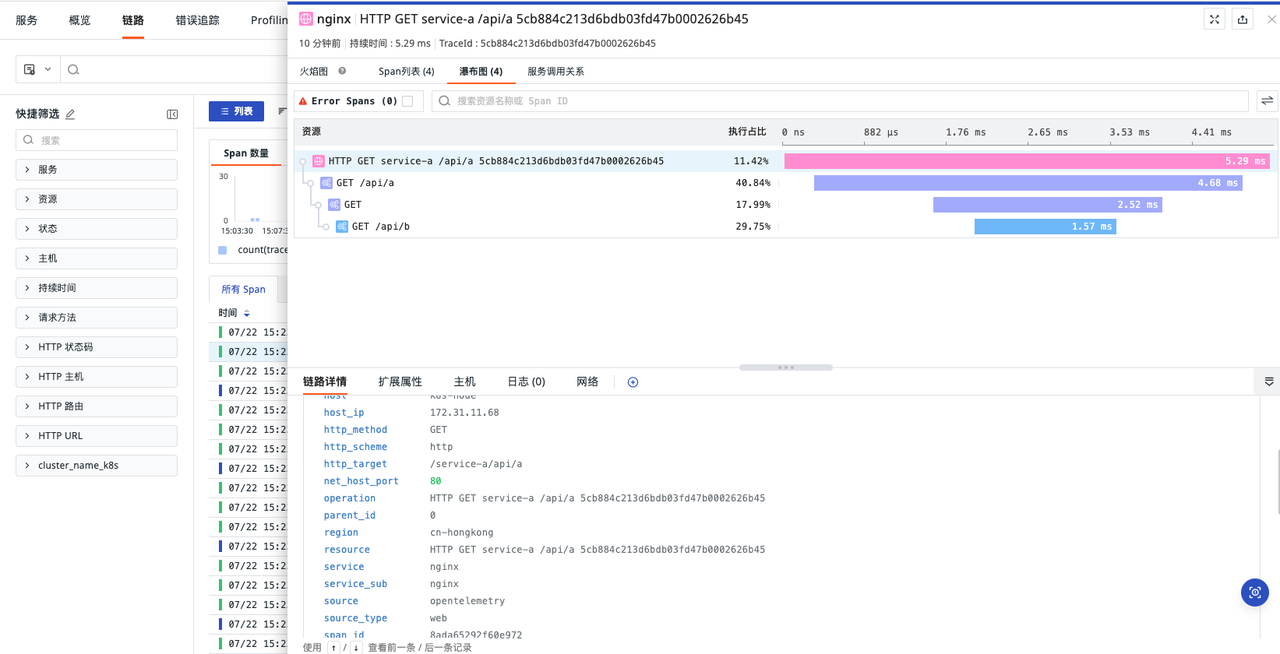Click the host_ip value 172.31.11.68
Screen dimensions: 1280x654
pos(464,412)
